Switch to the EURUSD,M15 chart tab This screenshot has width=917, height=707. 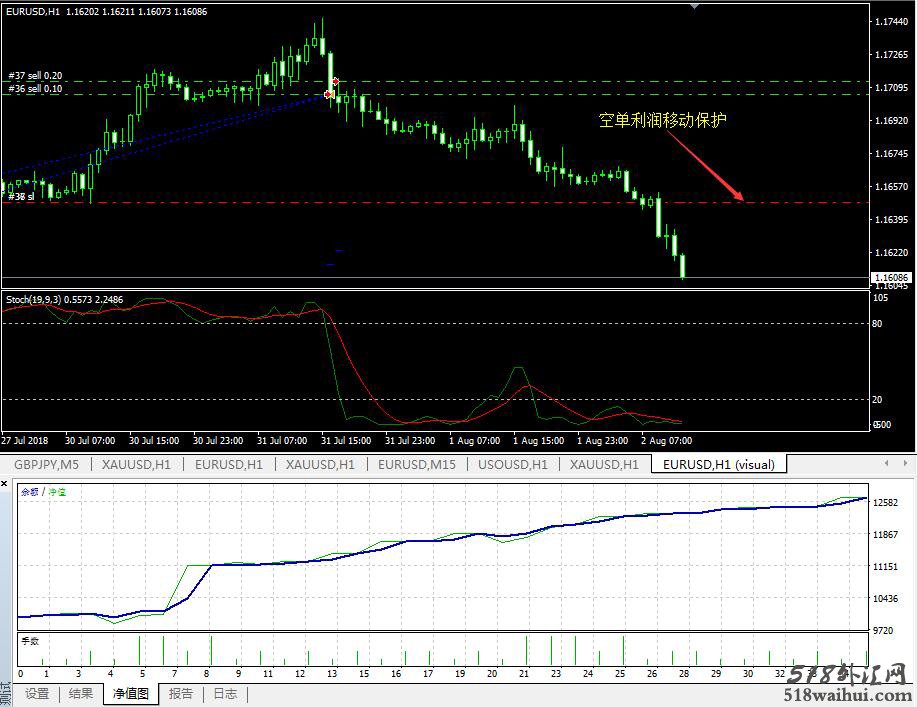click(416, 464)
